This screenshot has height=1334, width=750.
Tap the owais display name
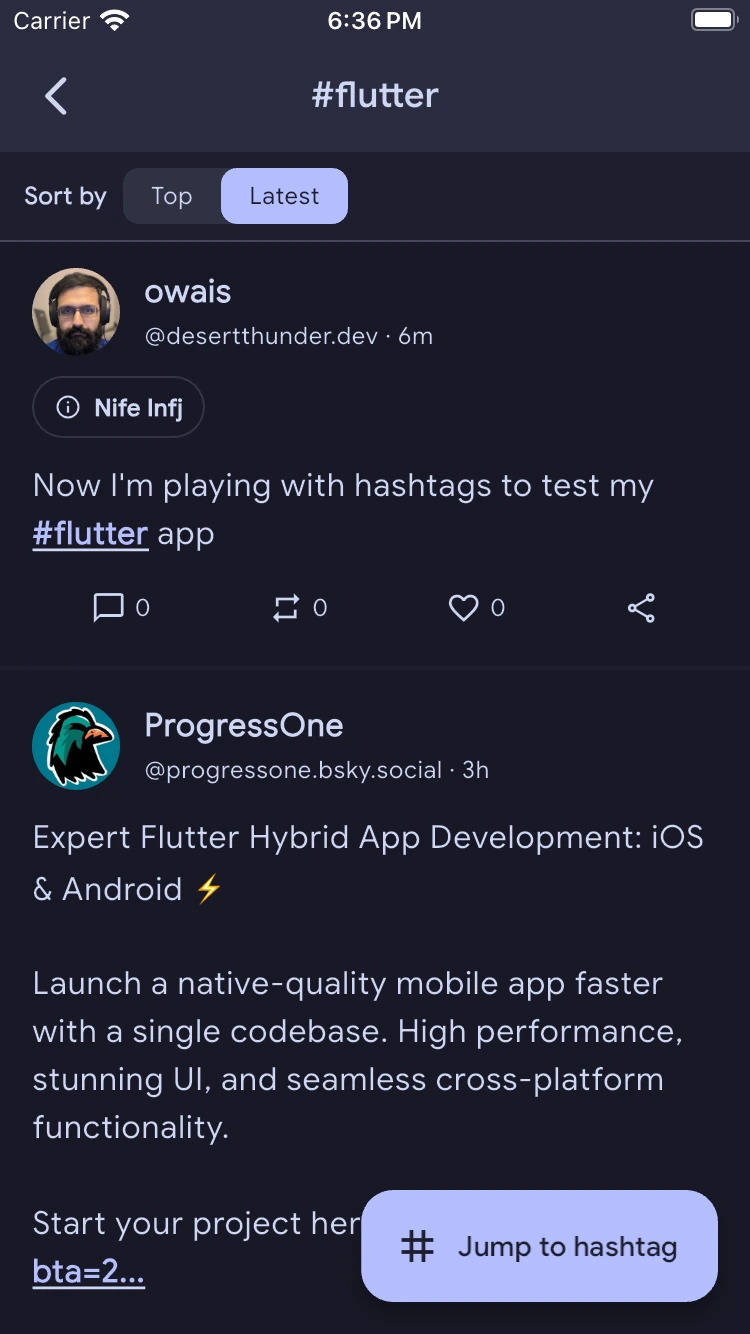188,292
